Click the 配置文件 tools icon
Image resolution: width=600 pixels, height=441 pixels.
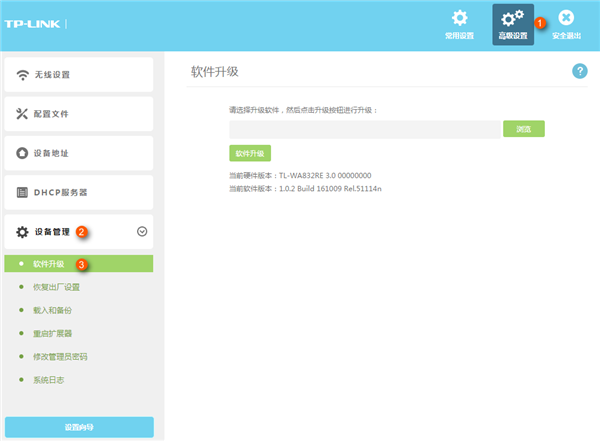[x=22, y=113]
